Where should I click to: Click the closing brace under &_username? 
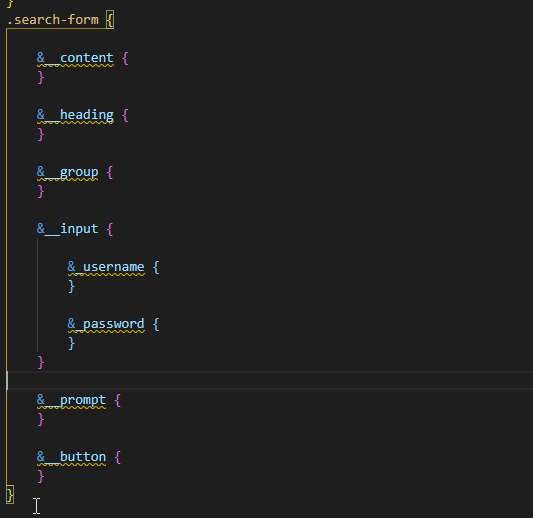71,286
